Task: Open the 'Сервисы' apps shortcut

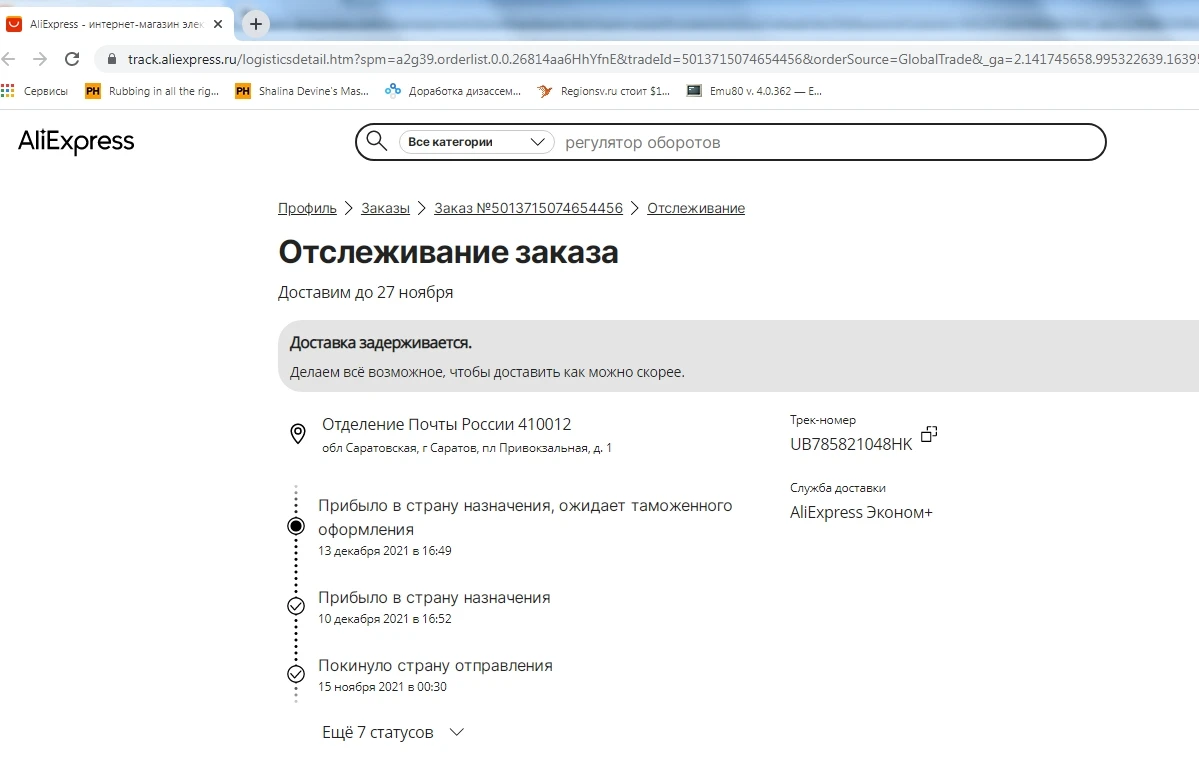Action: [x=35, y=91]
